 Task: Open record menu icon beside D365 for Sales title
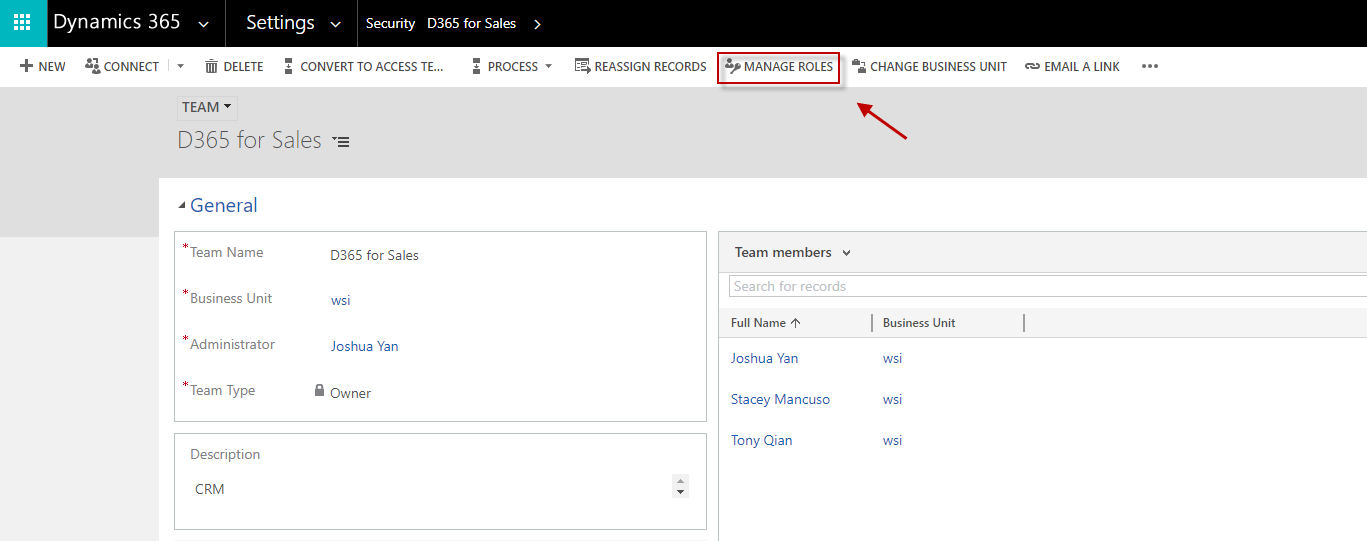341,142
